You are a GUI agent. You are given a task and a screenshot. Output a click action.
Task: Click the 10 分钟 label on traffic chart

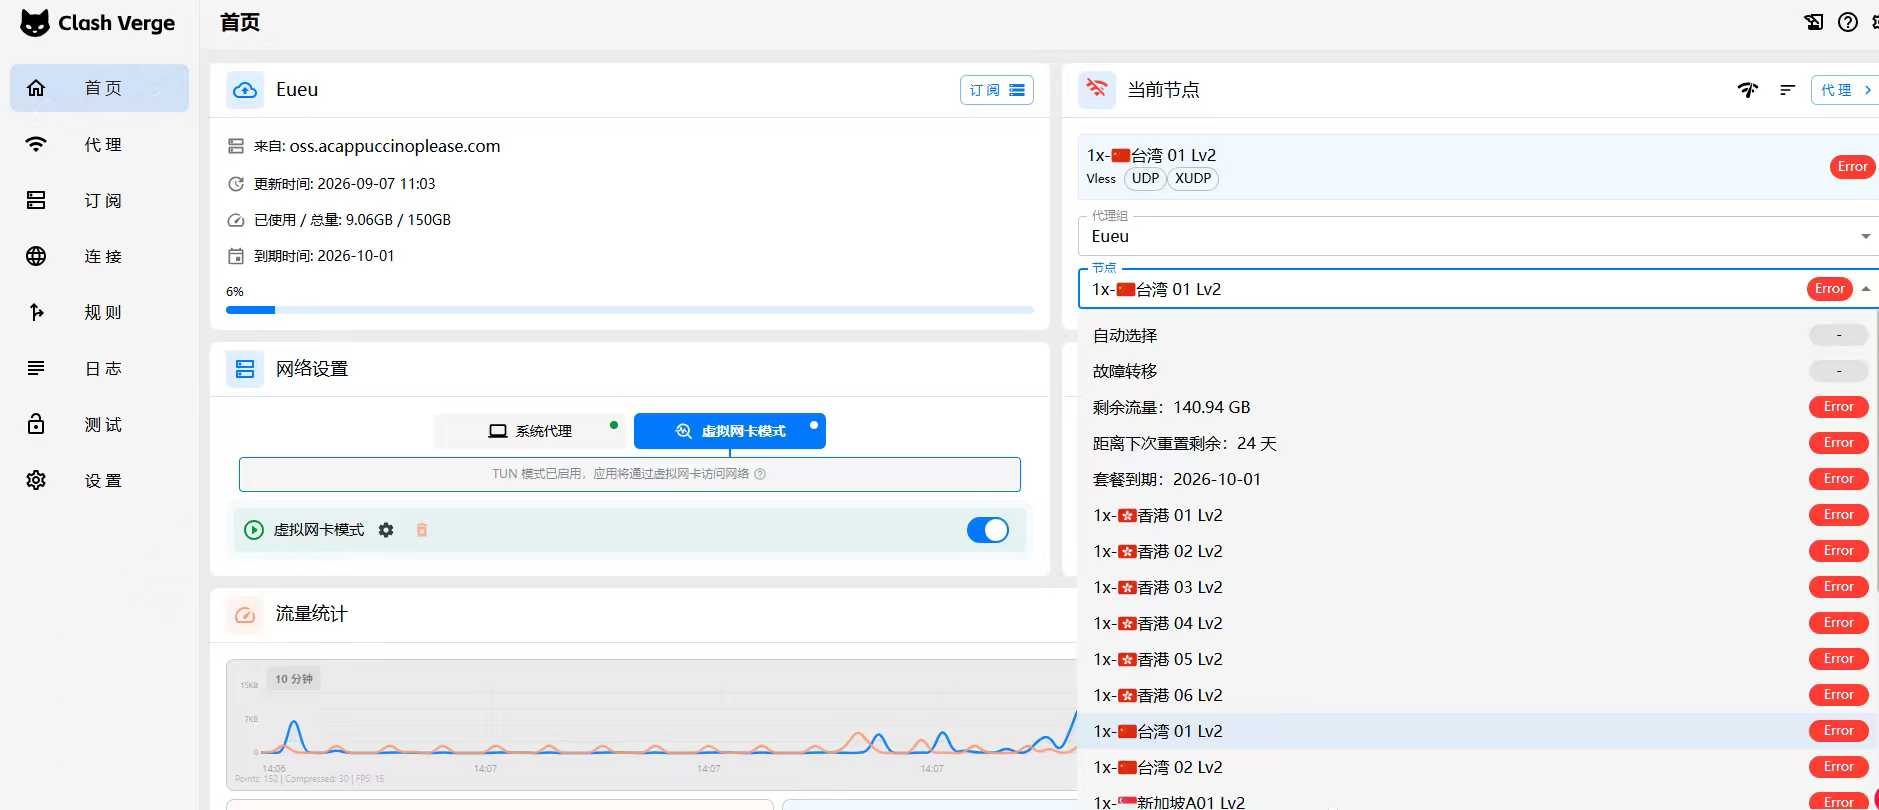[x=294, y=679]
